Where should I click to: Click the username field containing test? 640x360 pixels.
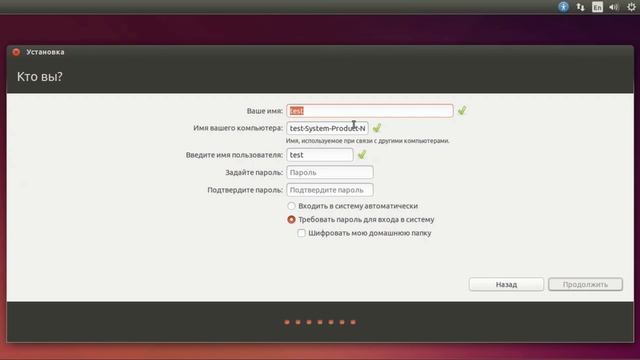pos(320,155)
